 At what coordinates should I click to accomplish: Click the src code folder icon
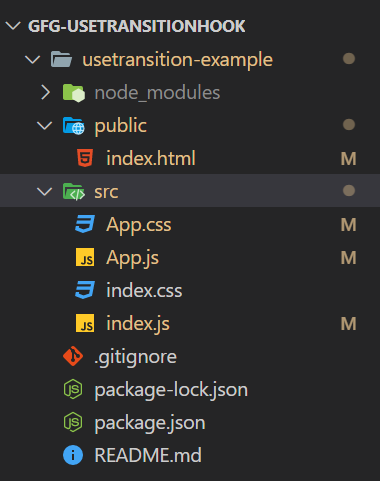[x=74, y=192]
